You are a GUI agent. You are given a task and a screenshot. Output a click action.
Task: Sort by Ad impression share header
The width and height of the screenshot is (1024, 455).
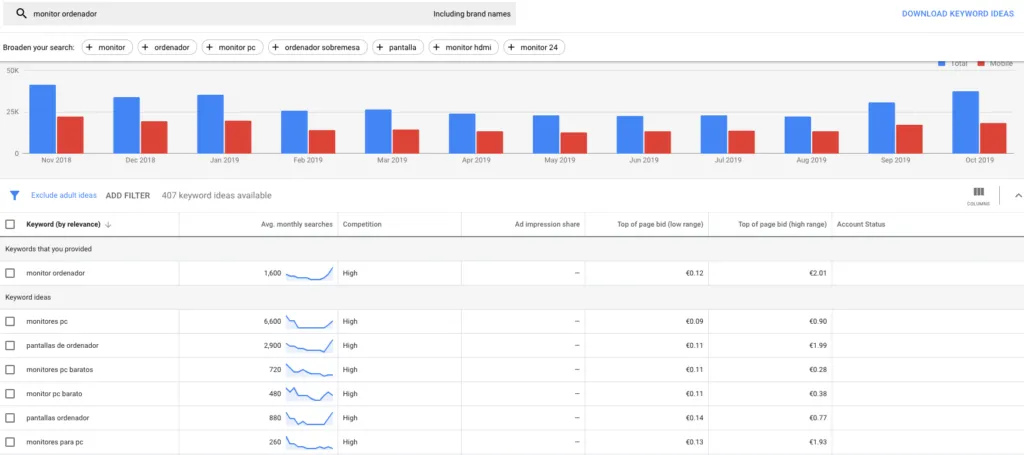coord(547,225)
